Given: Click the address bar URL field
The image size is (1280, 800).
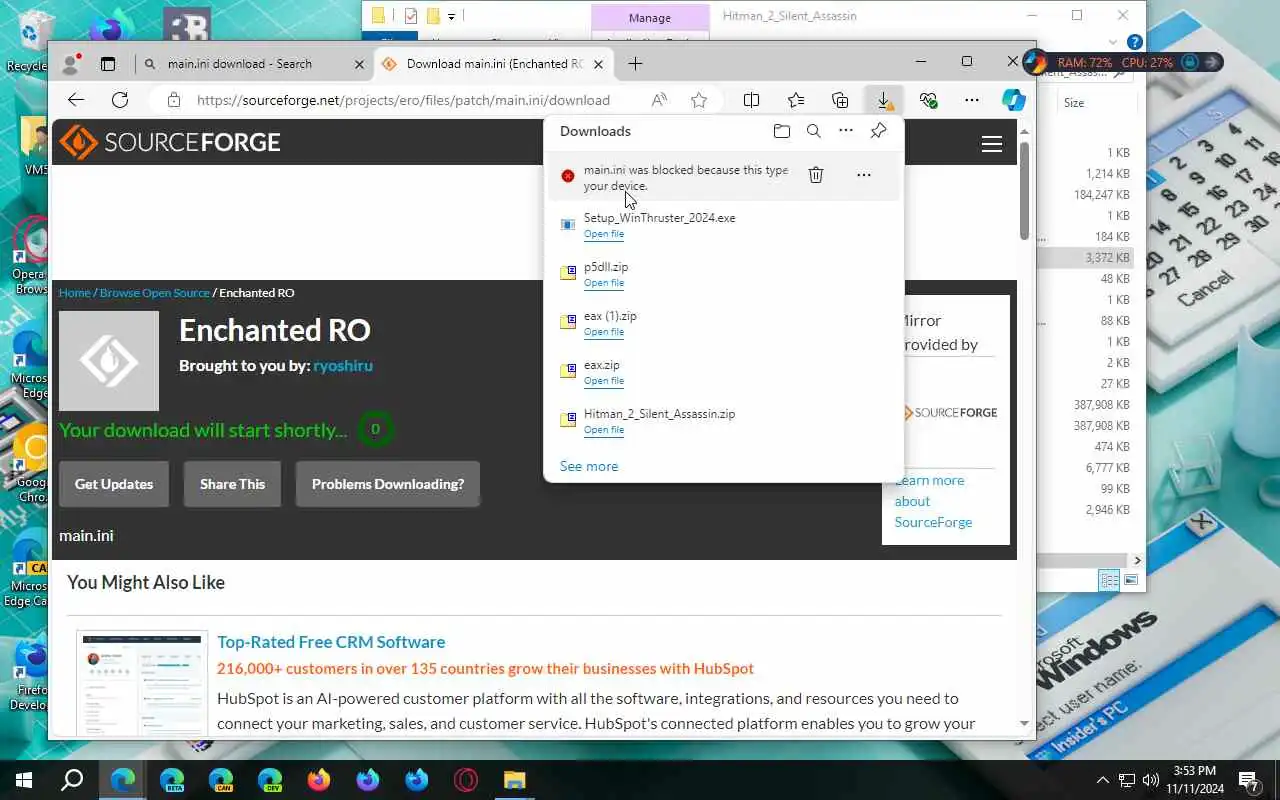Looking at the screenshot, I should point(403,100).
